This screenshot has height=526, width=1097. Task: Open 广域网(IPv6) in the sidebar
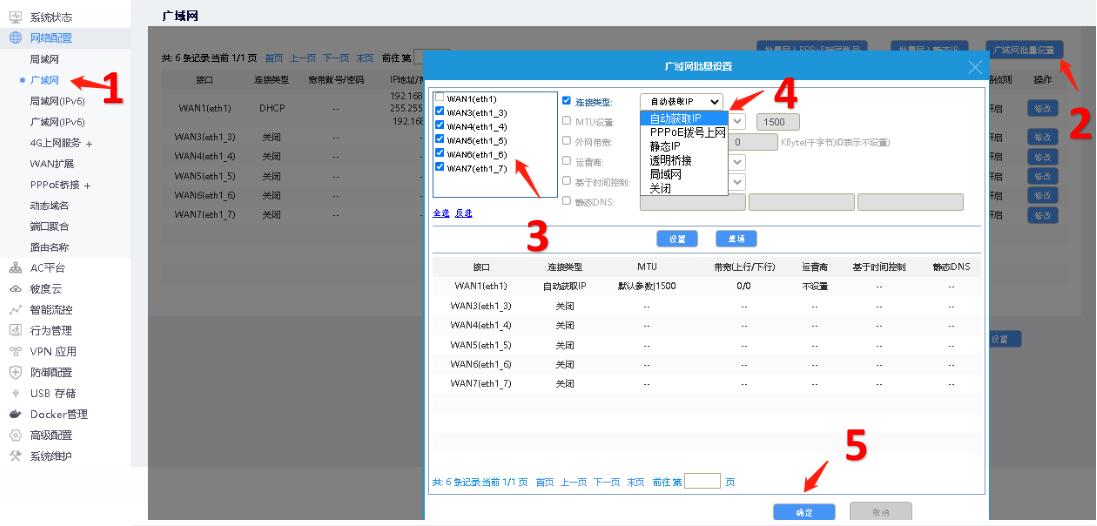point(57,122)
